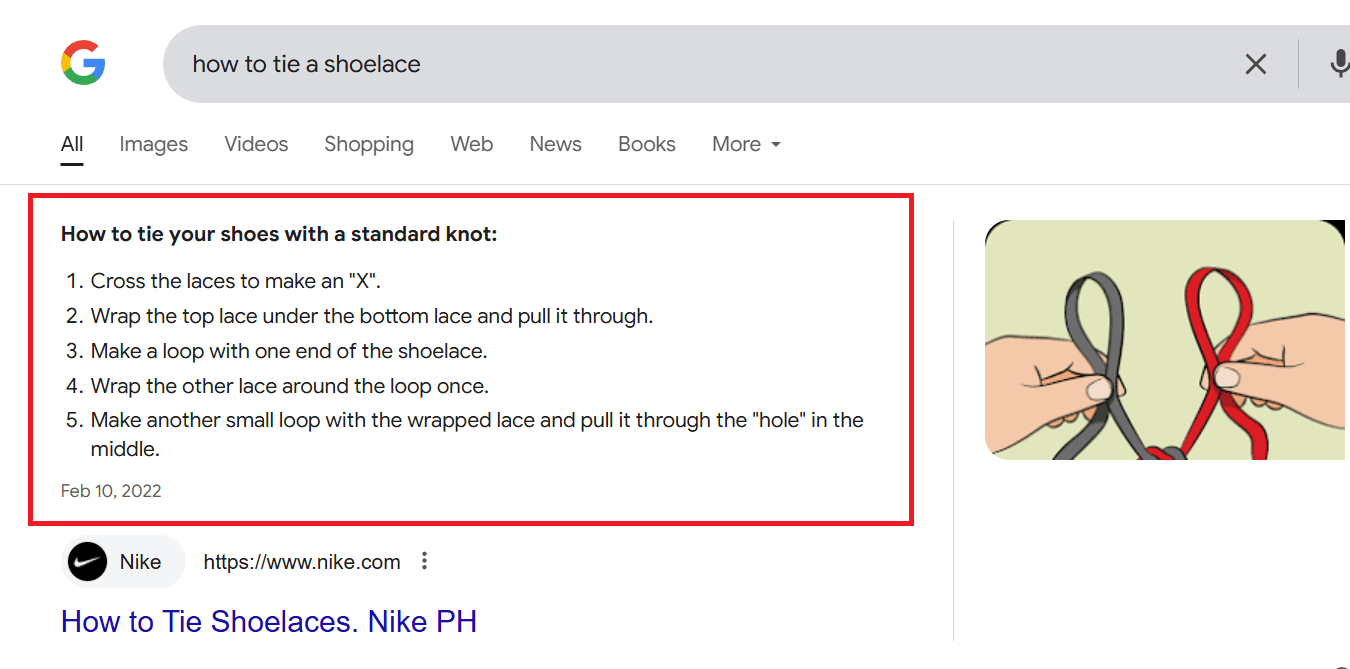This screenshot has height=669, width=1350.
Task: Open the three-dot menu beside nike.com
Action: (x=424, y=561)
